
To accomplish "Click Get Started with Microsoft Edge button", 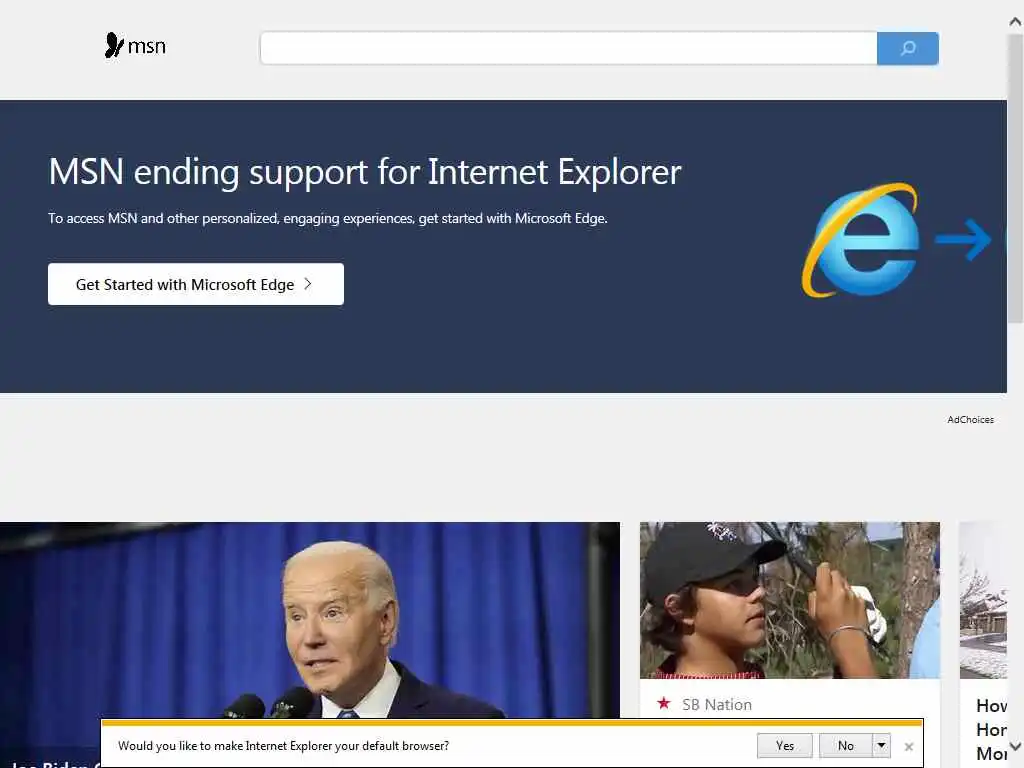I will pyautogui.click(x=196, y=284).
